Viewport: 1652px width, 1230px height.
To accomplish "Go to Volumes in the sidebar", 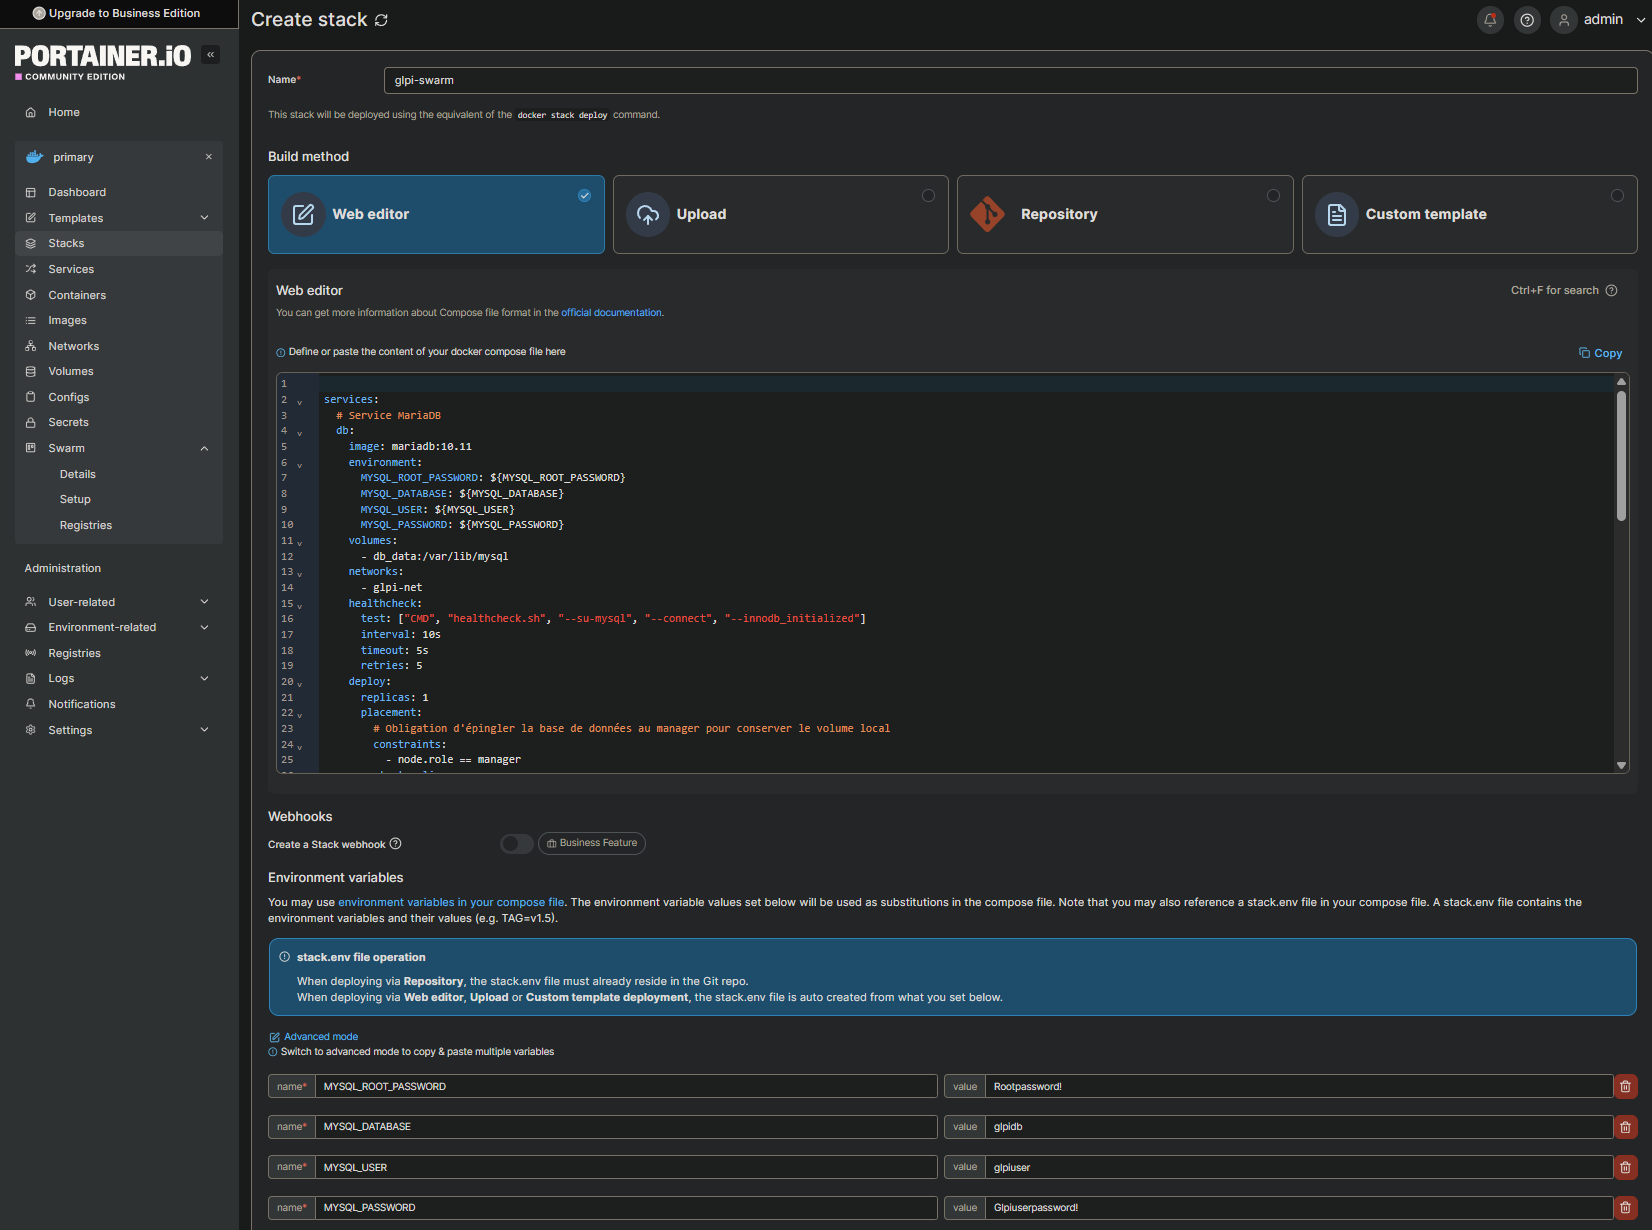I will click(71, 371).
